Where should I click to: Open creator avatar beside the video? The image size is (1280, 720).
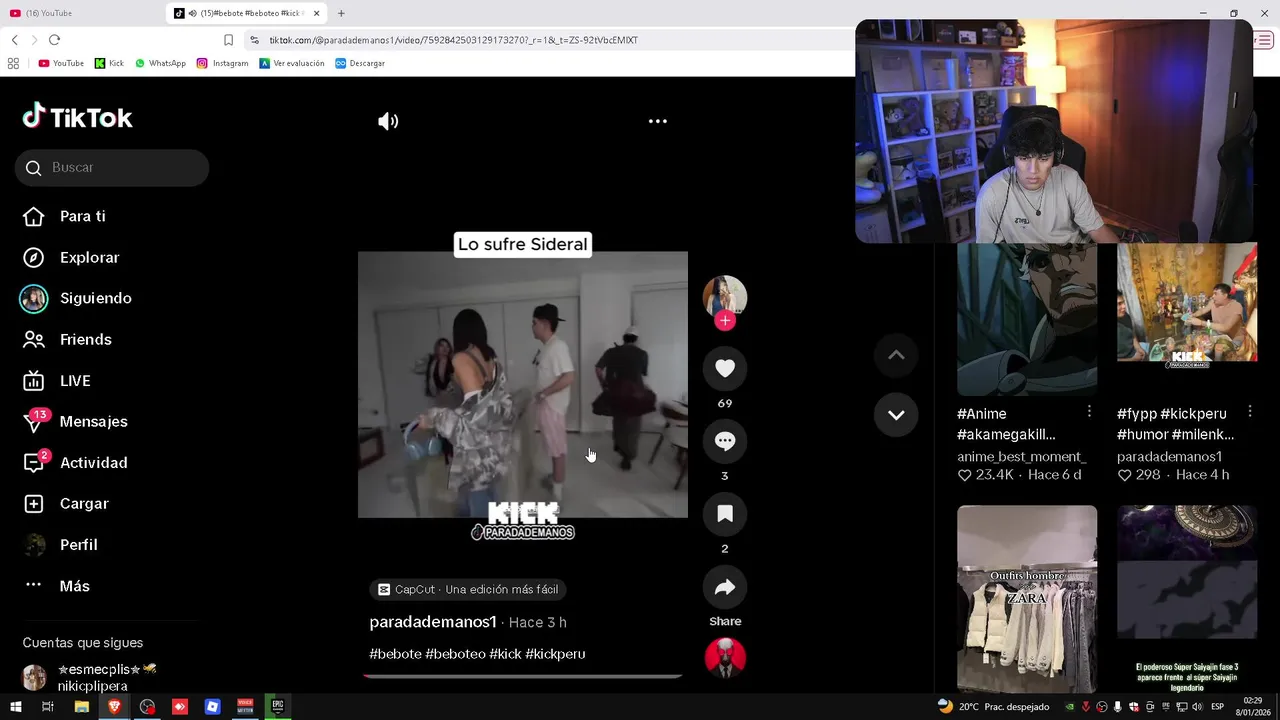(725, 296)
